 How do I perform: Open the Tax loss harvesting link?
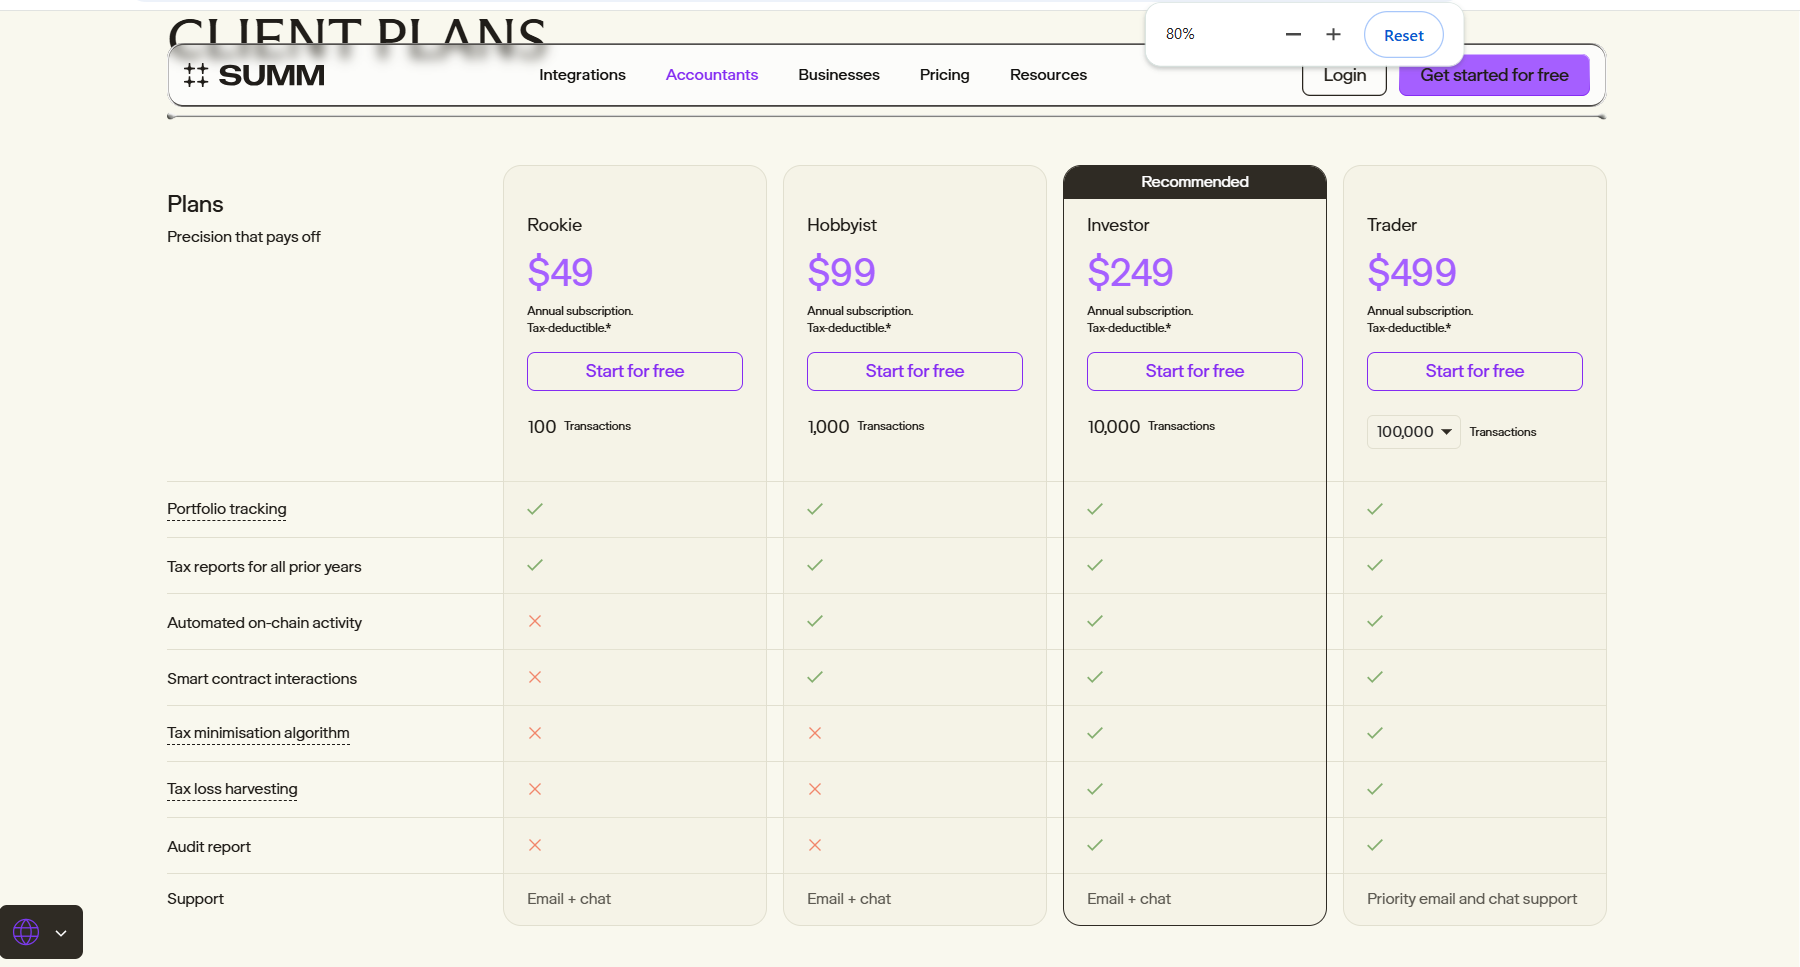pyautogui.click(x=232, y=789)
